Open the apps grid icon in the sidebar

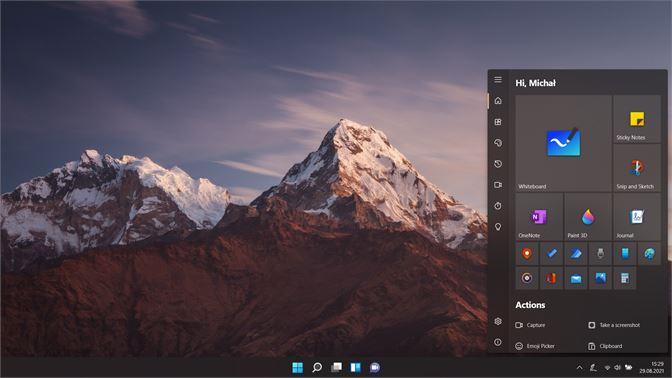pyautogui.click(x=498, y=122)
